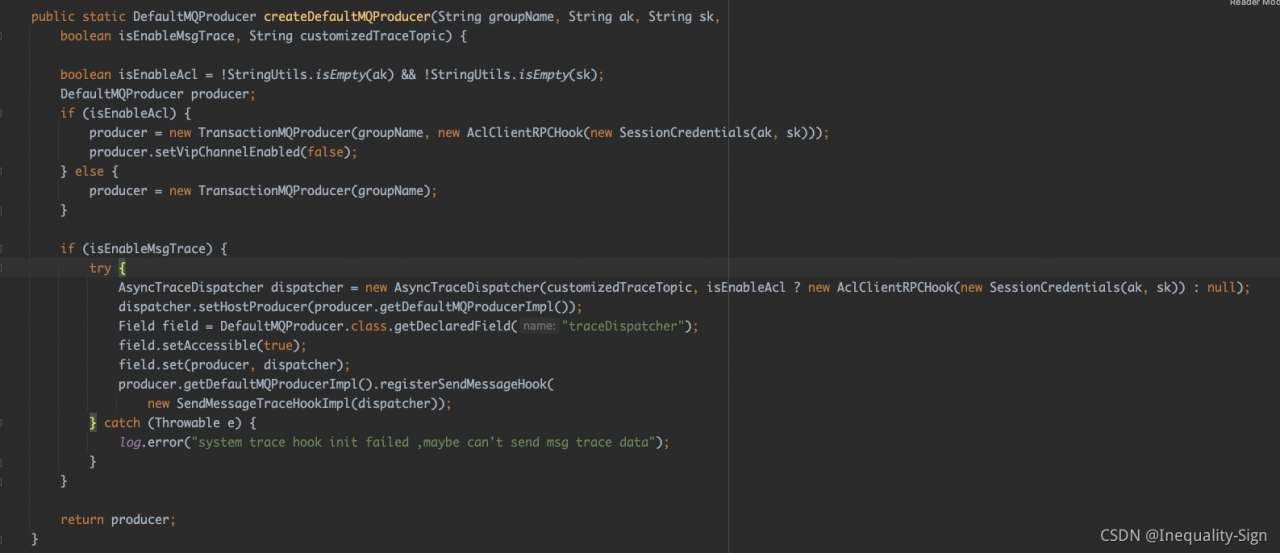
Task: Click 'registerSendMessageHook' method call
Action: [463, 384]
